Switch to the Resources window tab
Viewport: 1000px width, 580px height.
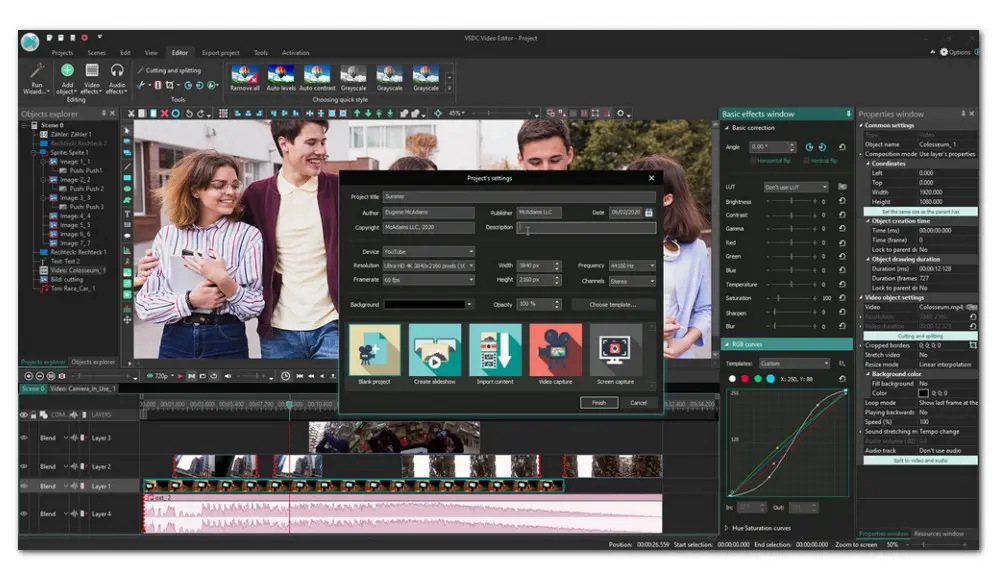coord(939,534)
